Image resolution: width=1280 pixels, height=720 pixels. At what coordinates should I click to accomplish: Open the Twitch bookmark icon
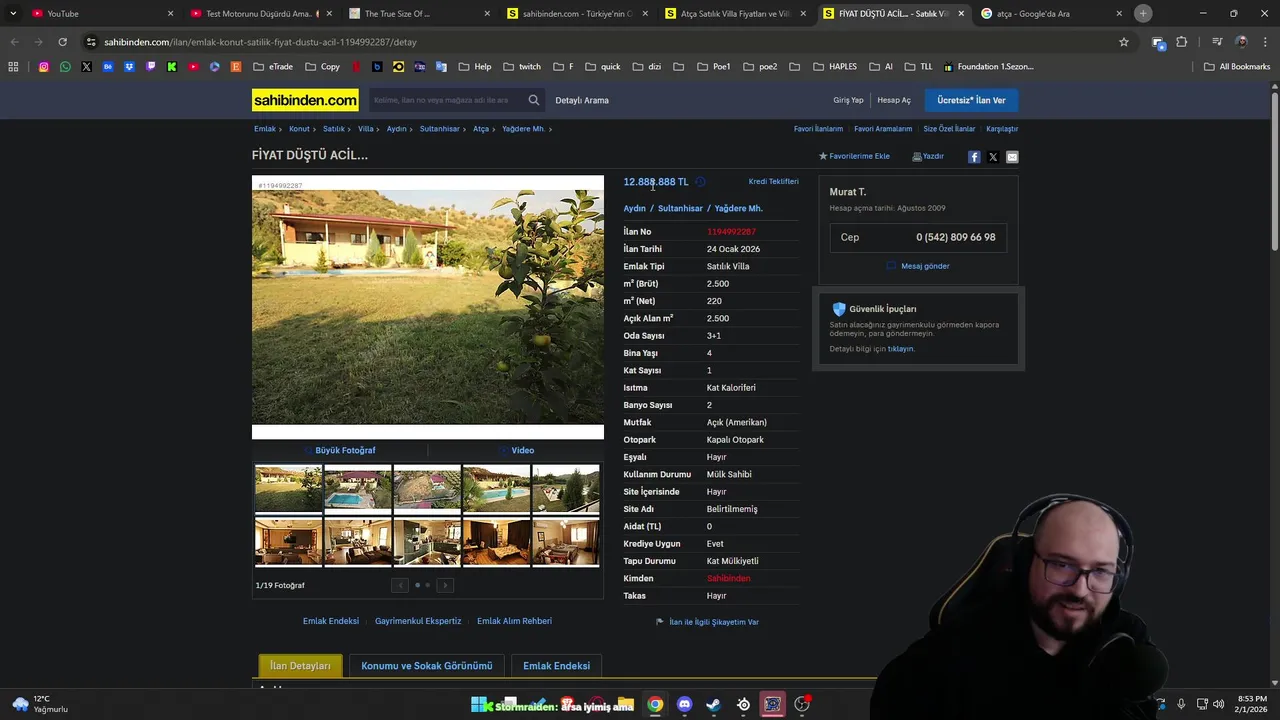(x=150, y=67)
